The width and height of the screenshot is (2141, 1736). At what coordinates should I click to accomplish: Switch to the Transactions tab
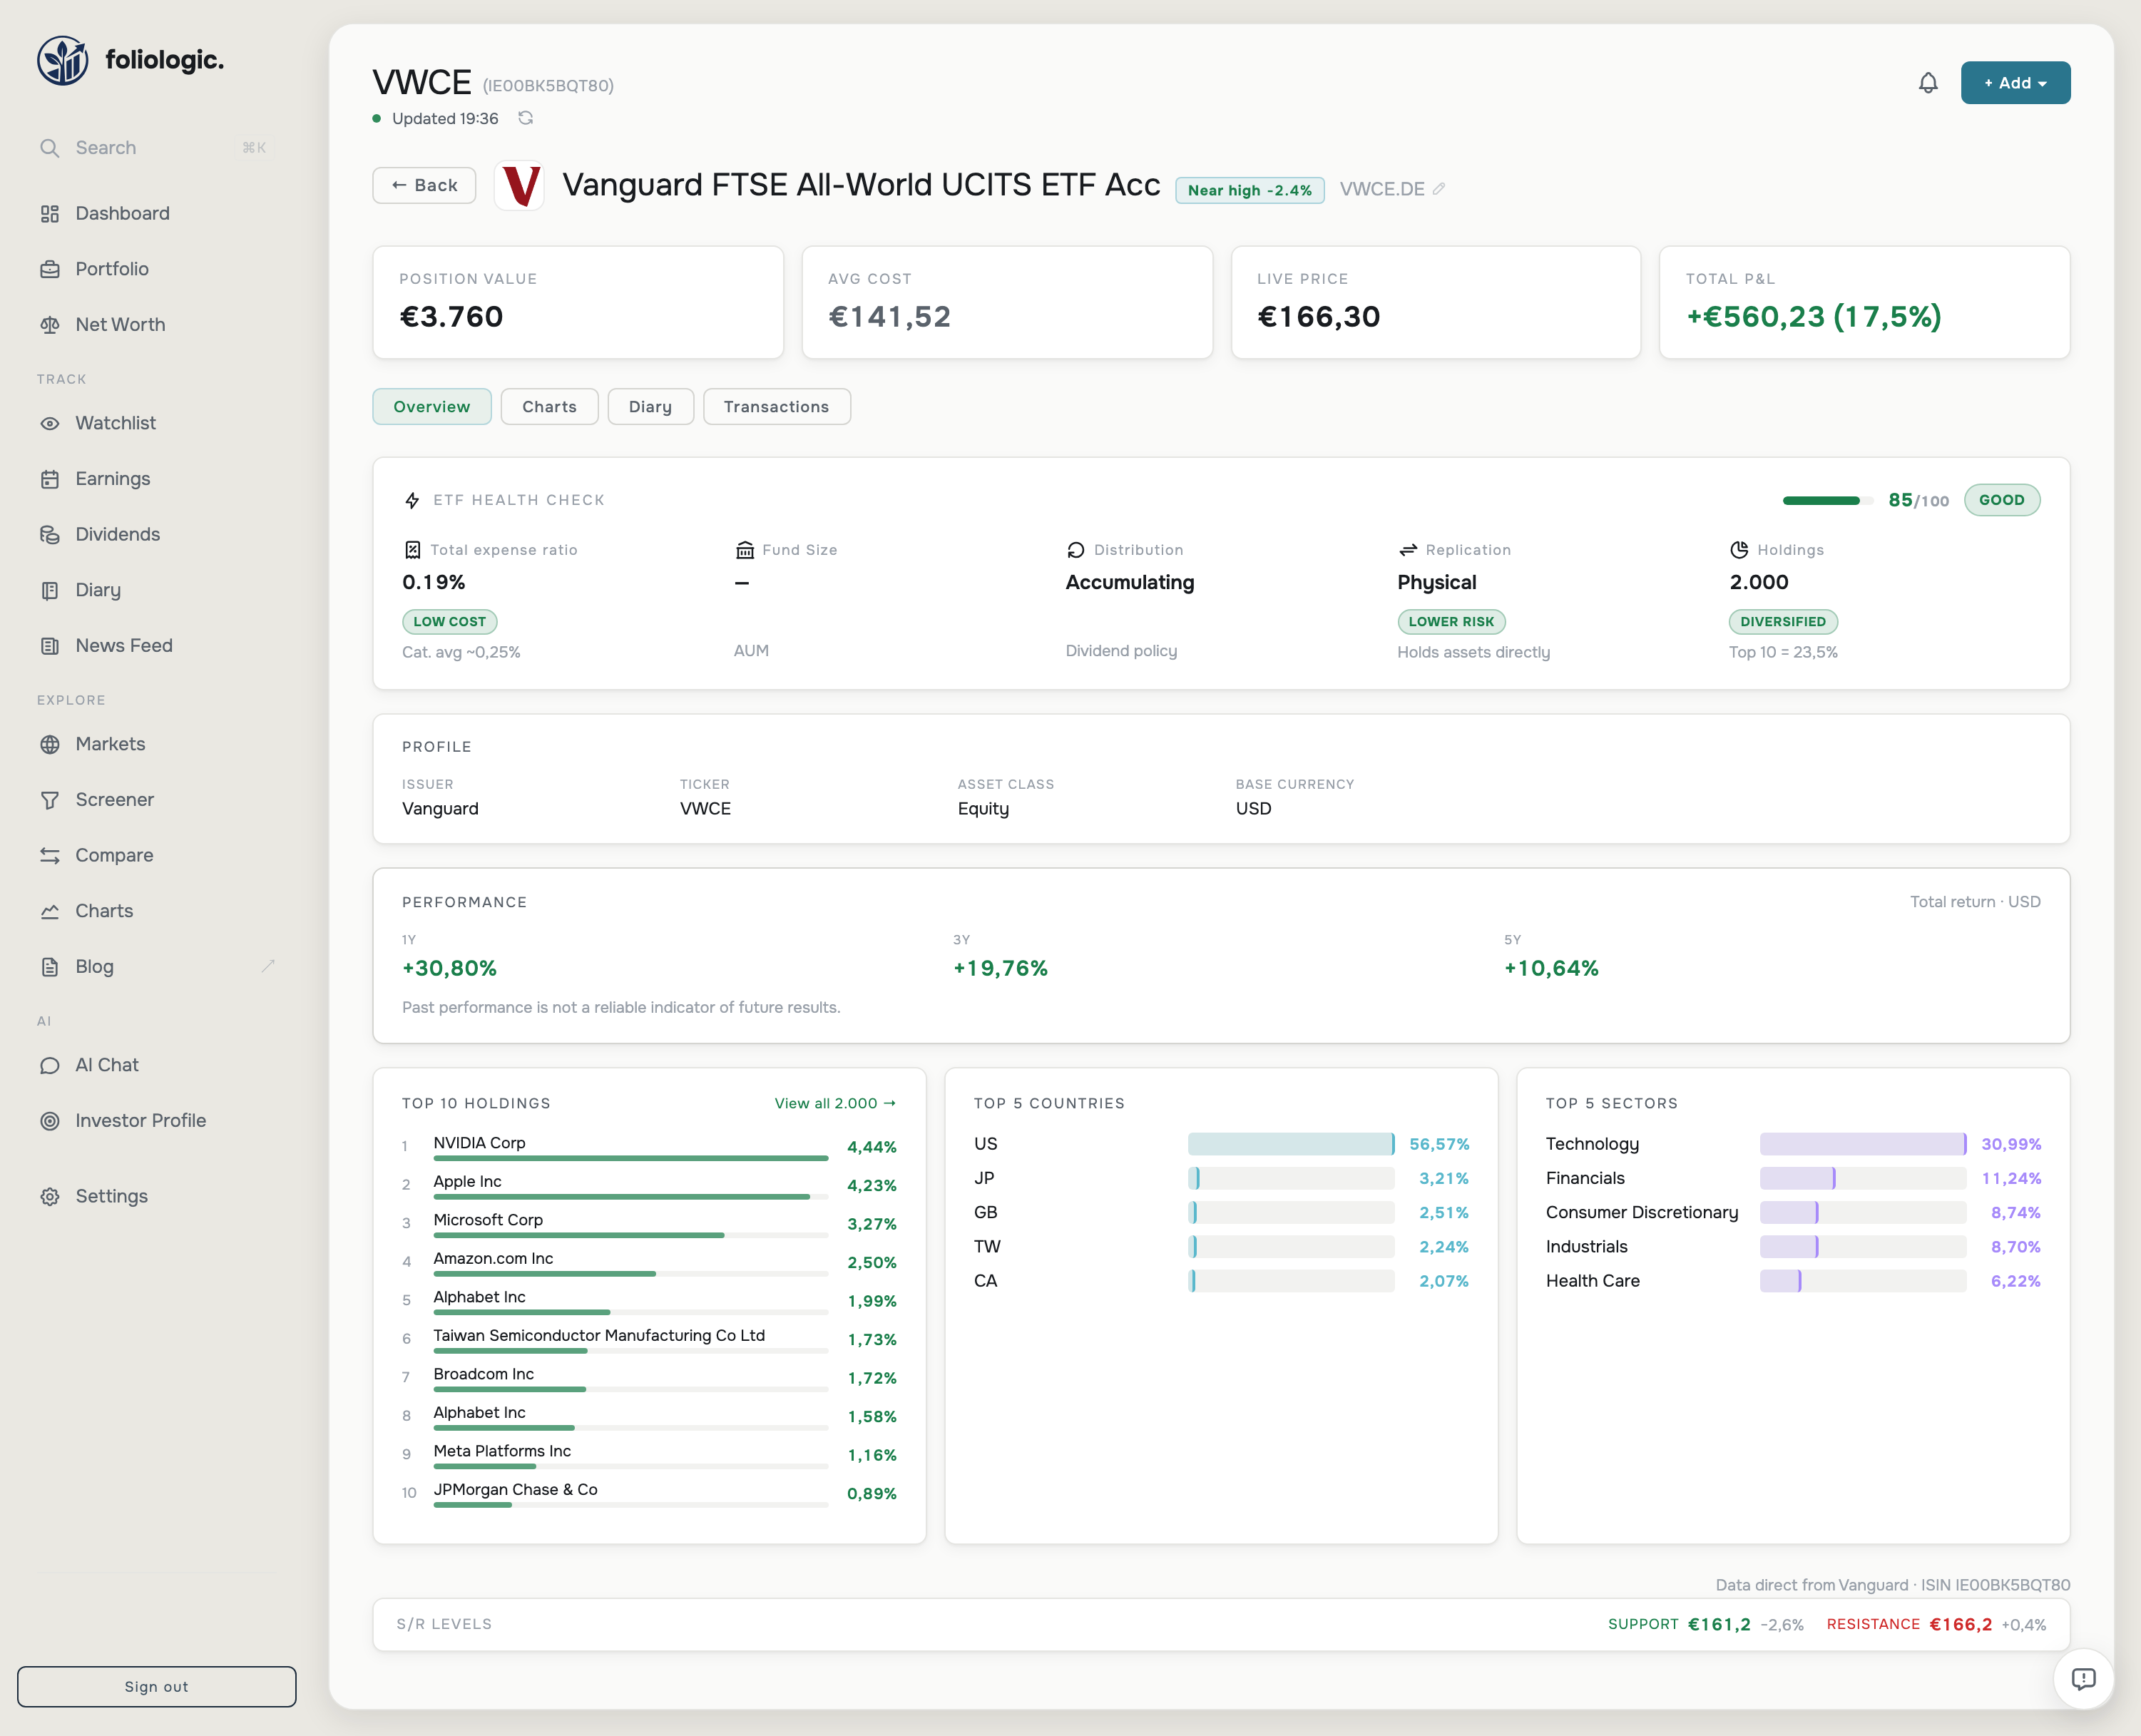(776, 407)
